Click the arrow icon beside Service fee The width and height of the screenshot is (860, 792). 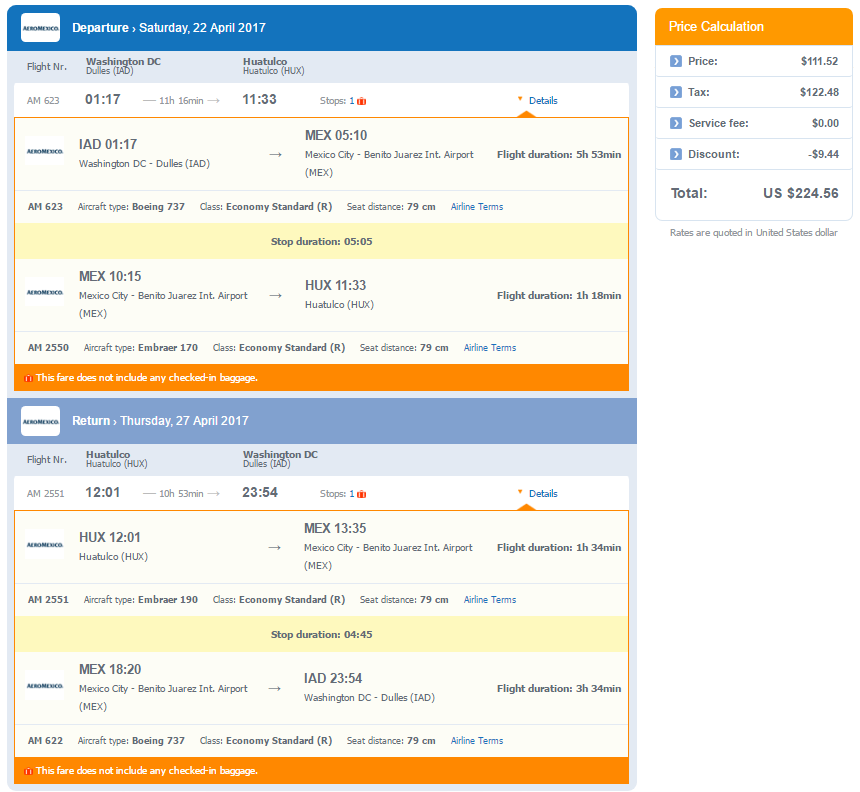(676, 123)
